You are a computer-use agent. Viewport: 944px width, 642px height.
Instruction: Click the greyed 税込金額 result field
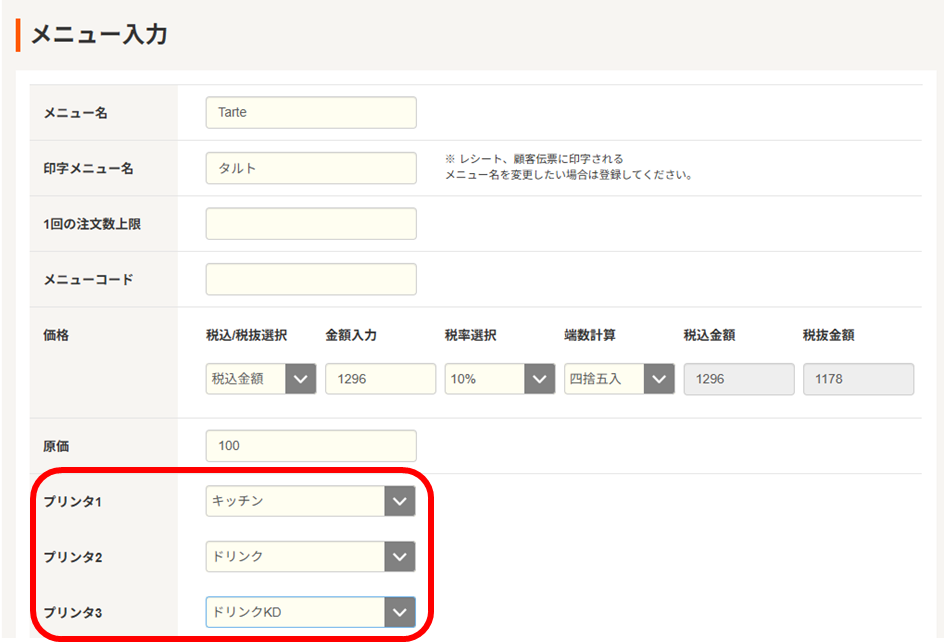pyautogui.click(x=738, y=380)
